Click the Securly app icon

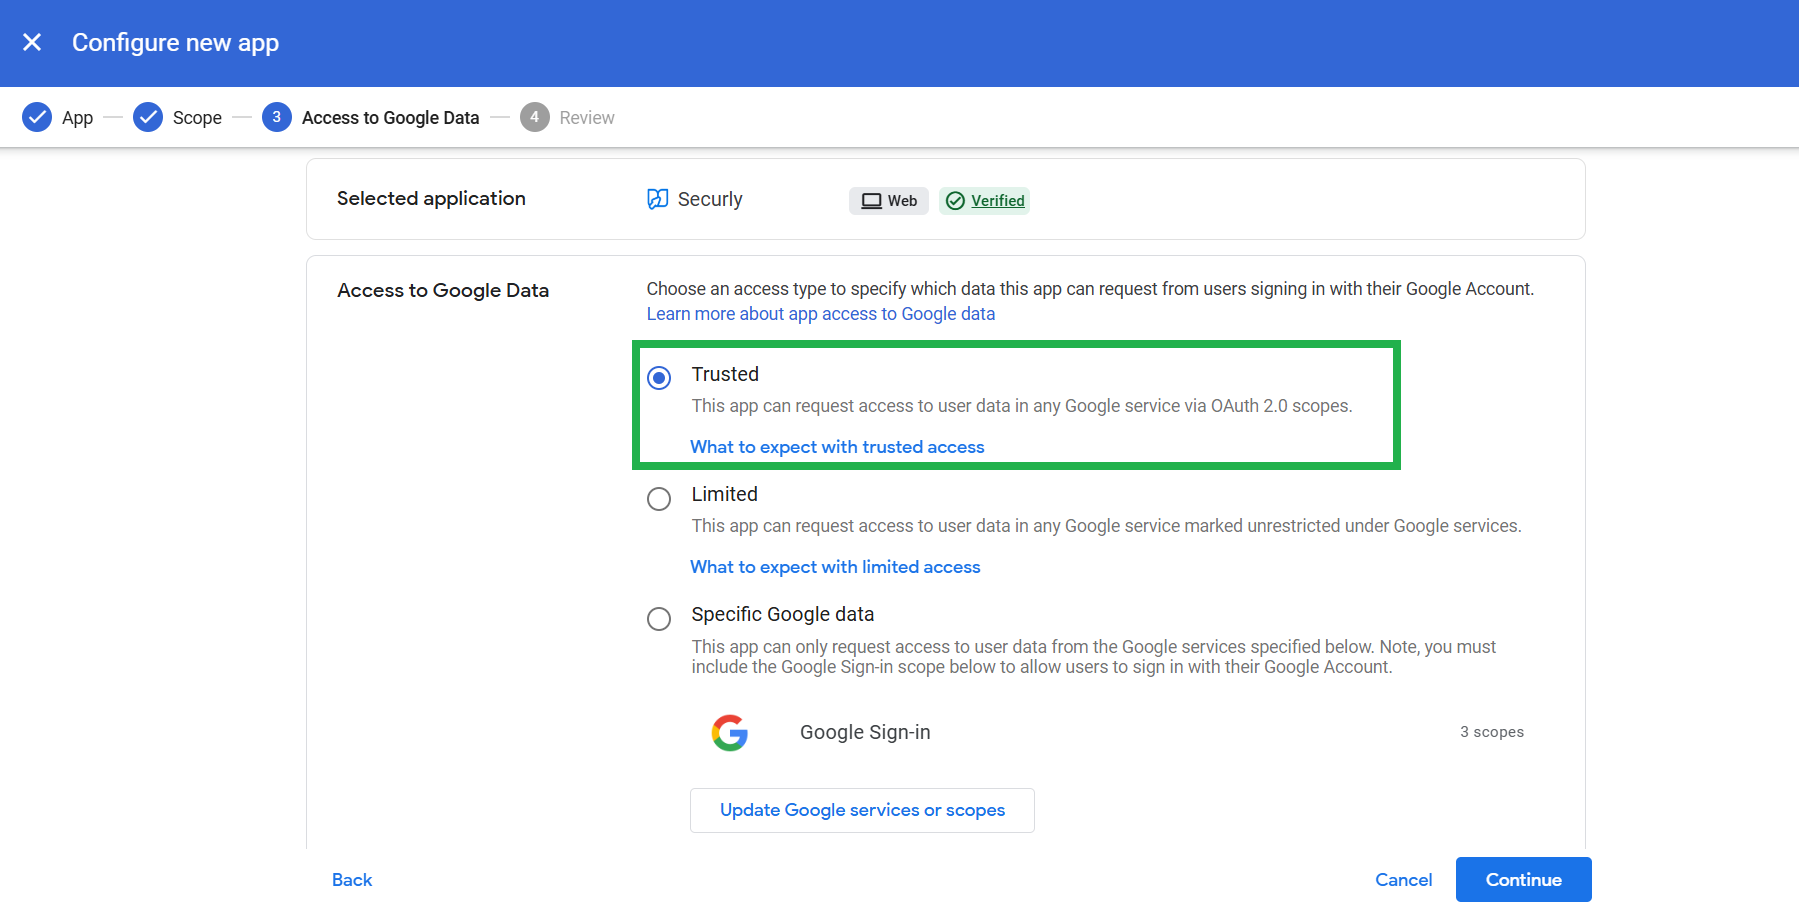(x=657, y=199)
